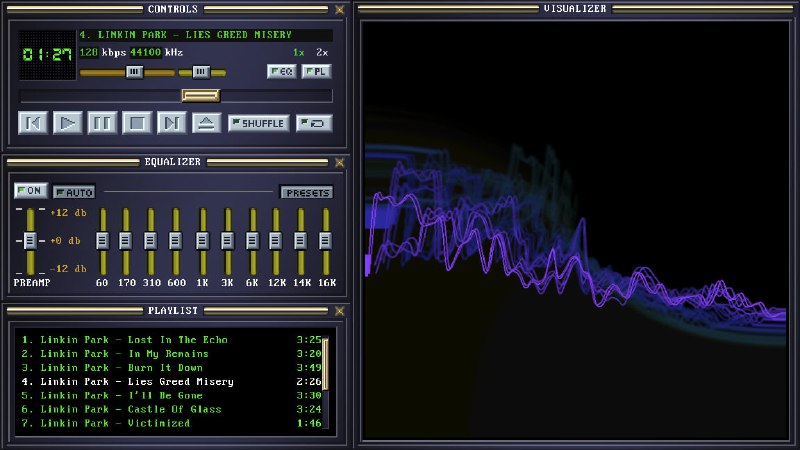Image resolution: width=800 pixels, height=450 pixels.
Task: Close the Playlist panel
Action: coord(339,311)
